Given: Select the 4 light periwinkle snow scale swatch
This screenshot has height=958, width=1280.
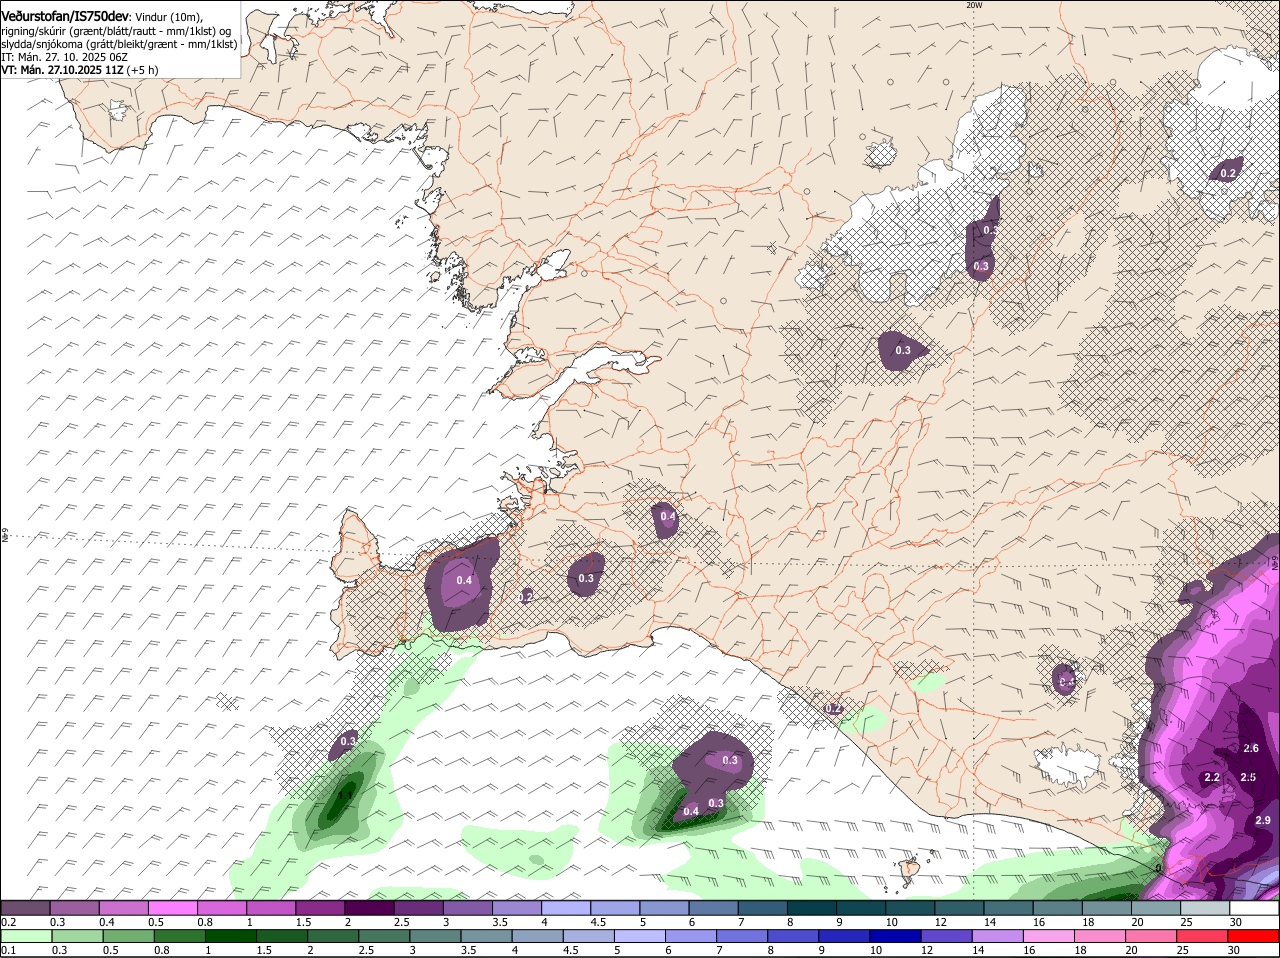Looking at the screenshot, I should [x=566, y=908].
